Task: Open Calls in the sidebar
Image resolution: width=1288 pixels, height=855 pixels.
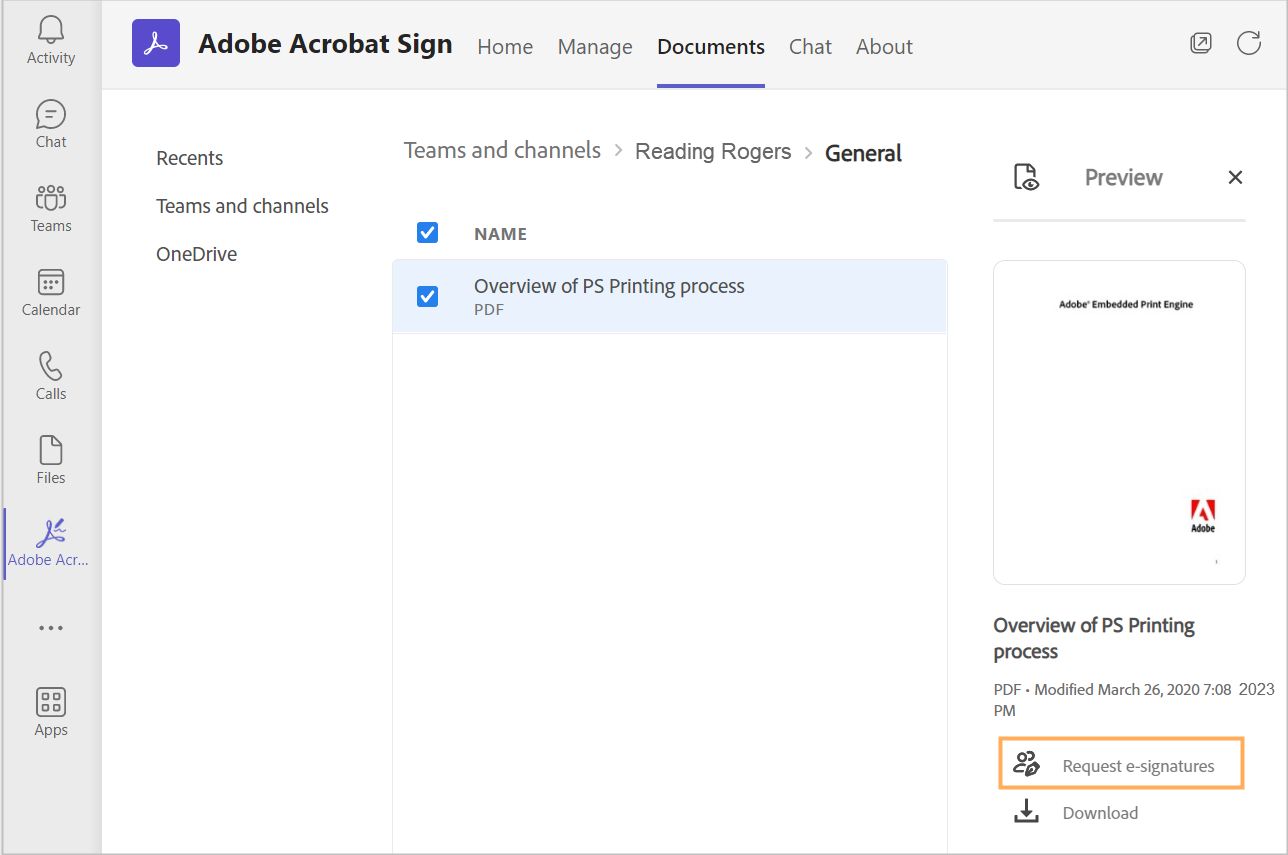Action: pyautogui.click(x=51, y=376)
